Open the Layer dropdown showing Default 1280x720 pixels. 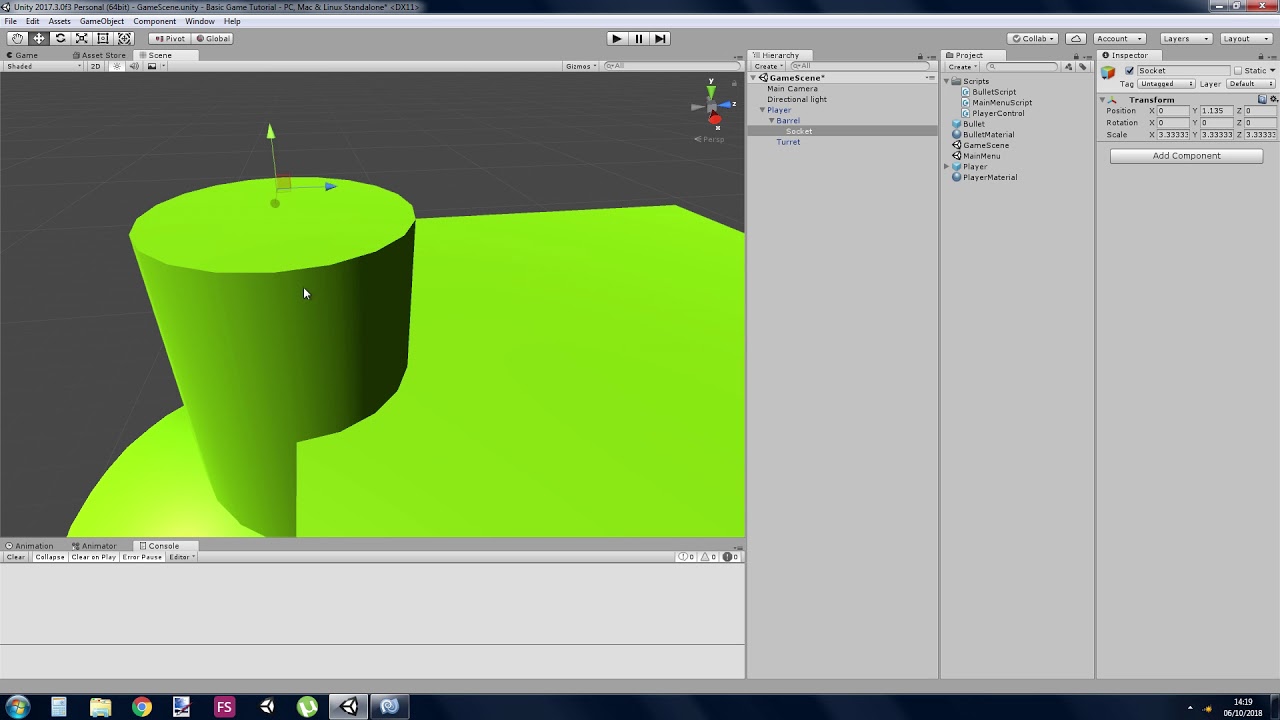click(1251, 84)
